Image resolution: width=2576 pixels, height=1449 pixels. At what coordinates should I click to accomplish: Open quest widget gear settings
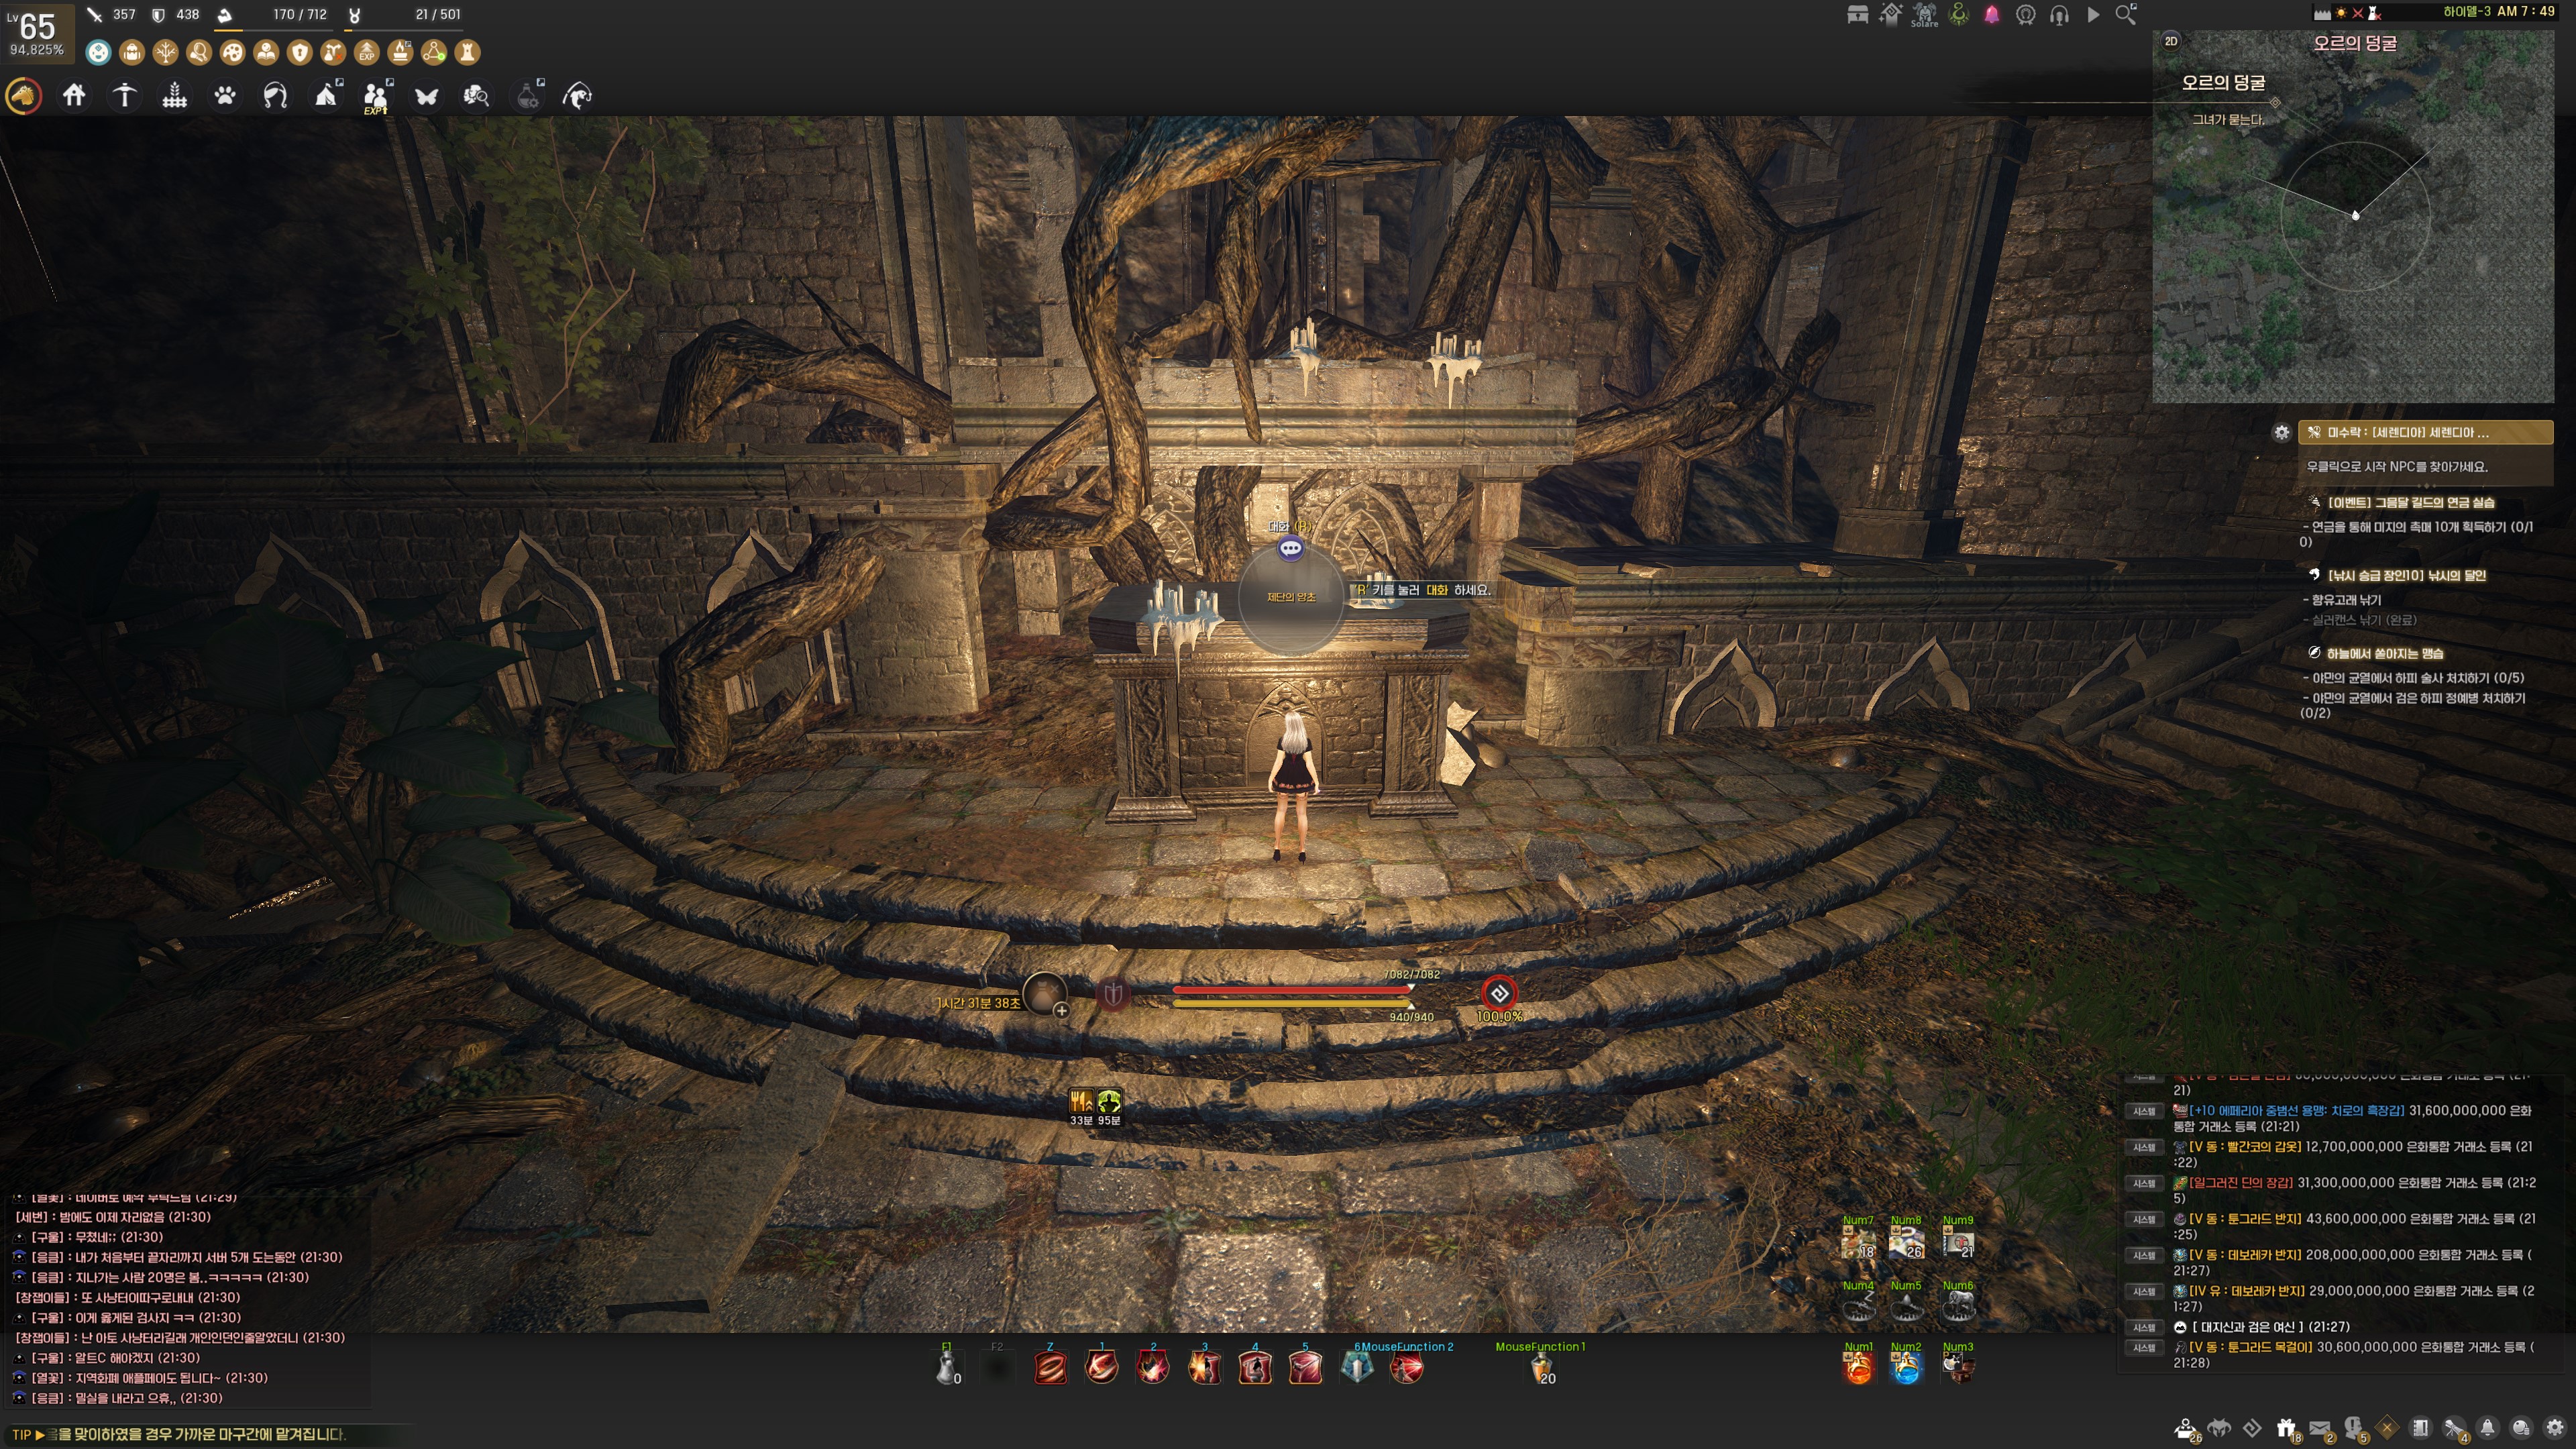click(x=2281, y=432)
